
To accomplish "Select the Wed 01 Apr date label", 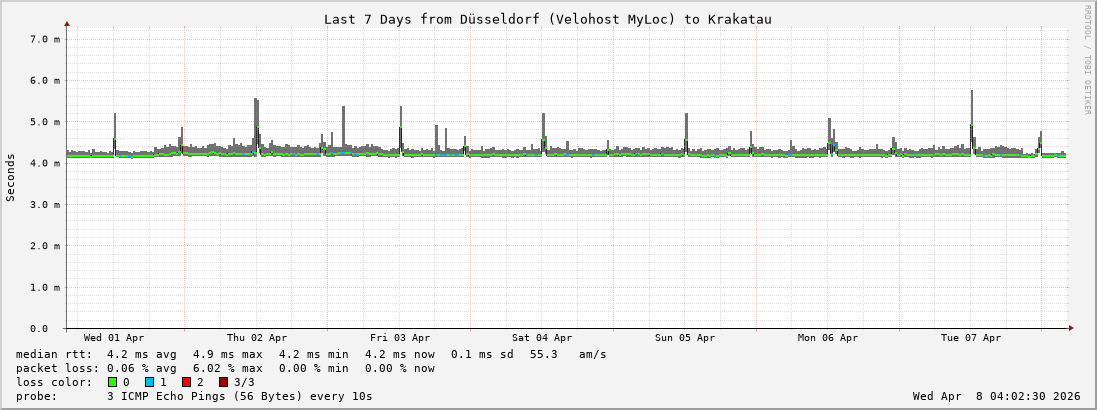I will [114, 338].
